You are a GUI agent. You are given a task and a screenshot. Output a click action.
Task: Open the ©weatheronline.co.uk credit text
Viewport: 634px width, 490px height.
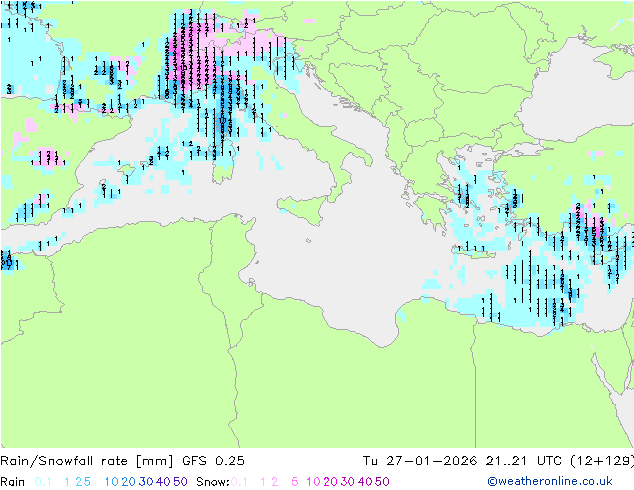coord(550,481)
